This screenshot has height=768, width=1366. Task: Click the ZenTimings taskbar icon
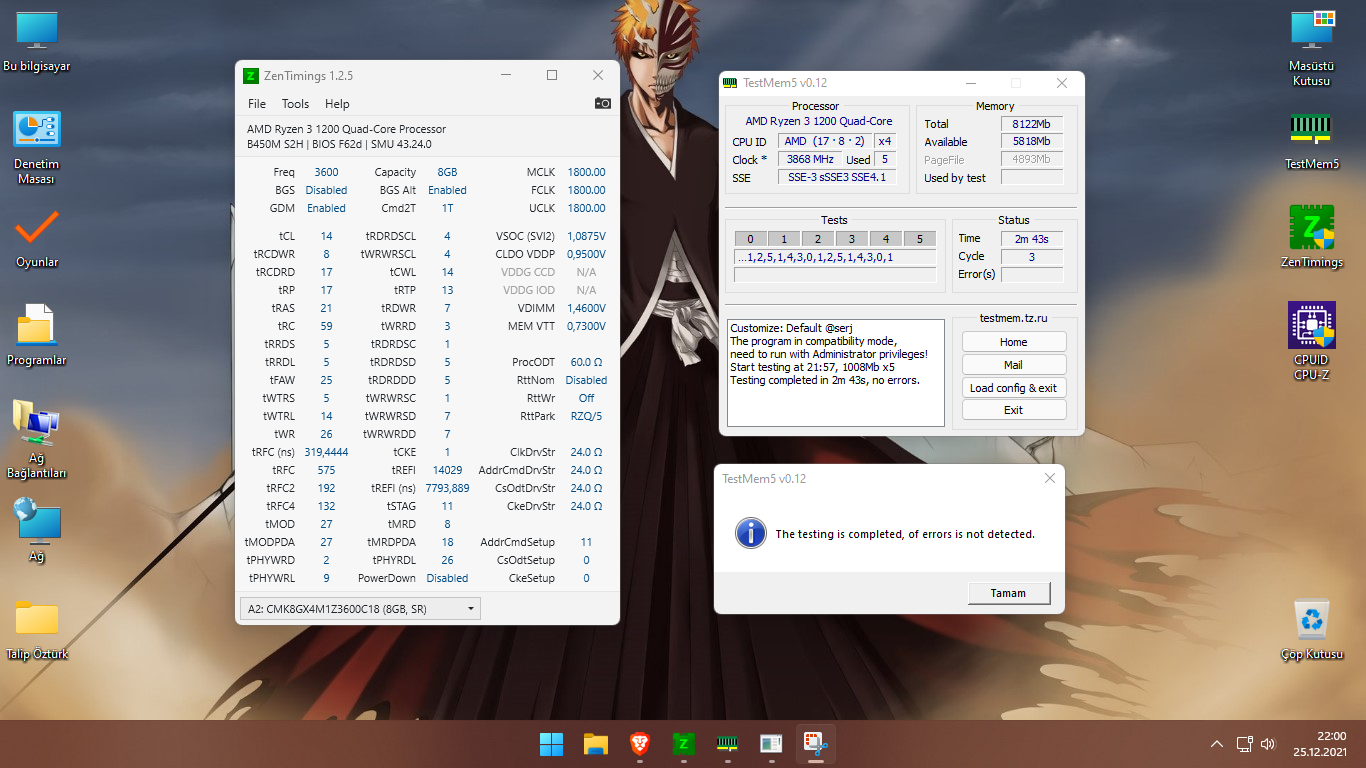point(684,744)
